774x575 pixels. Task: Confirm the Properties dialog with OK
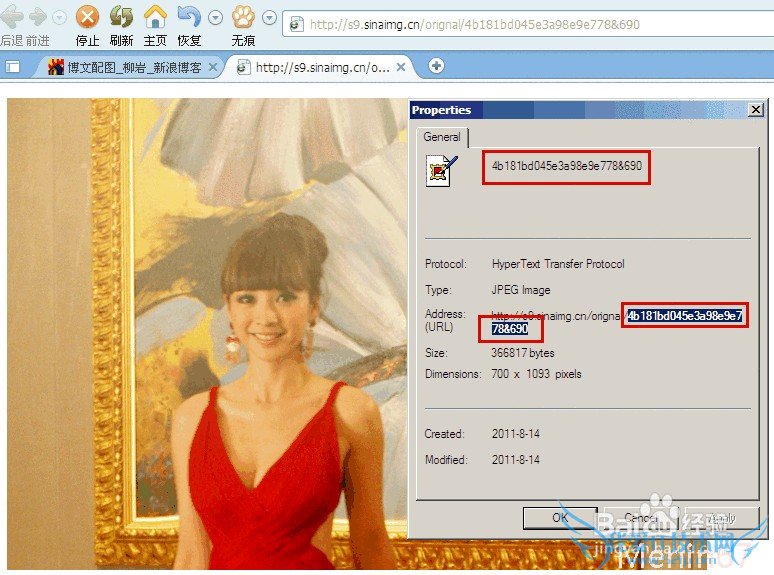point(560,518)
